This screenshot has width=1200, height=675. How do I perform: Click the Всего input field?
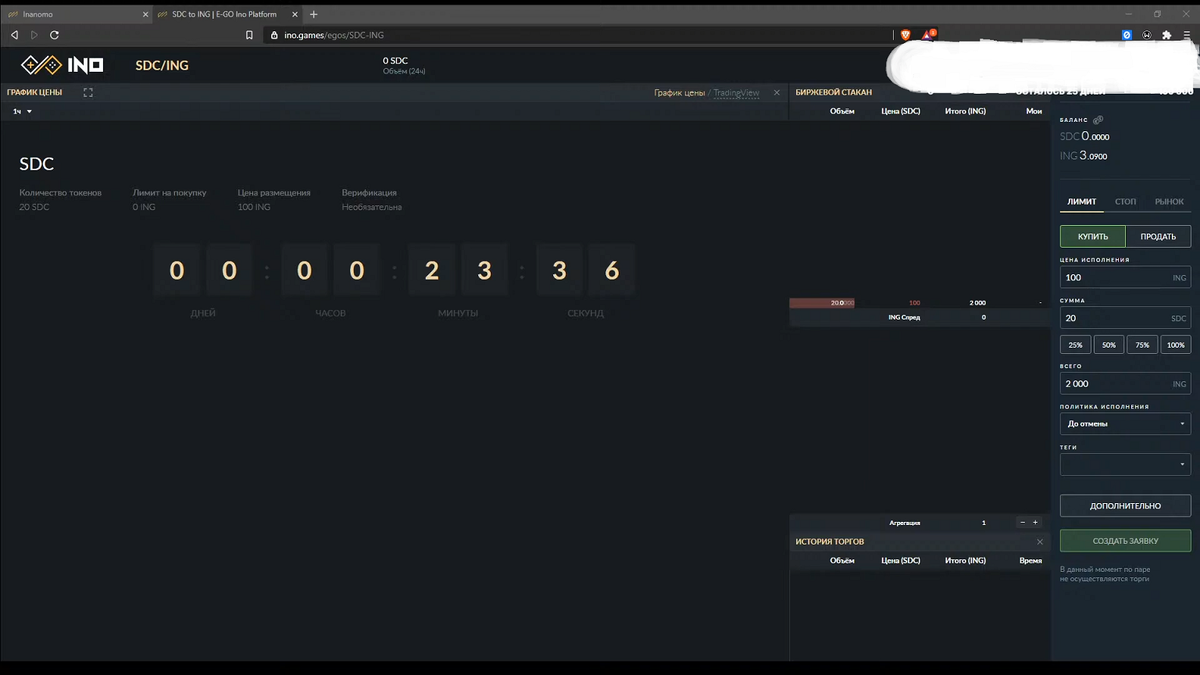tap(1125, 384)
